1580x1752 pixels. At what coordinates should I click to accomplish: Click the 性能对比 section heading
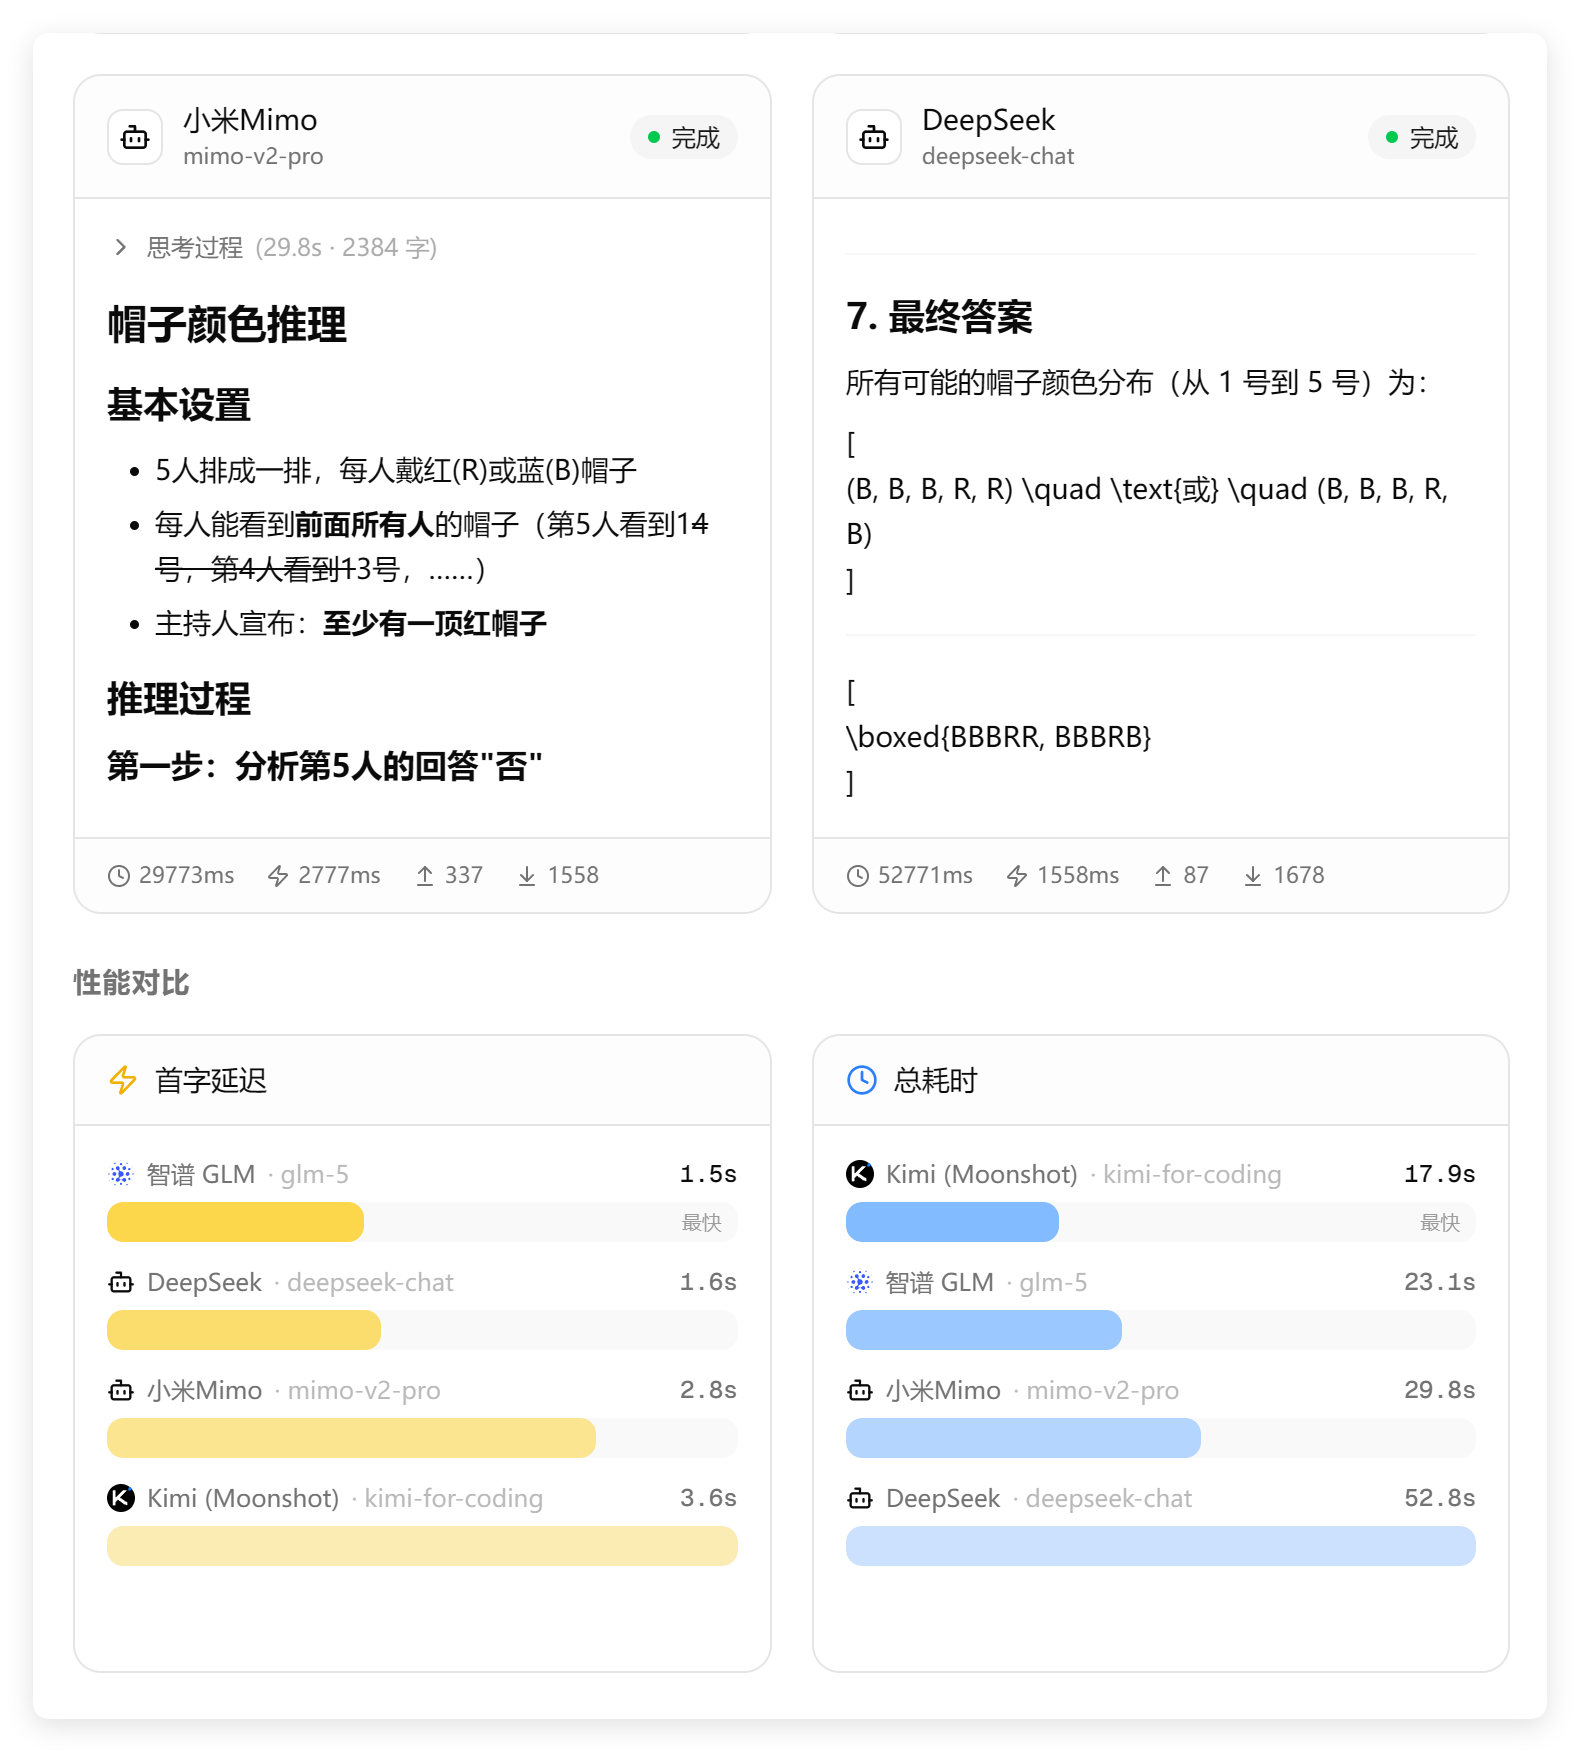tap(131, 983)
